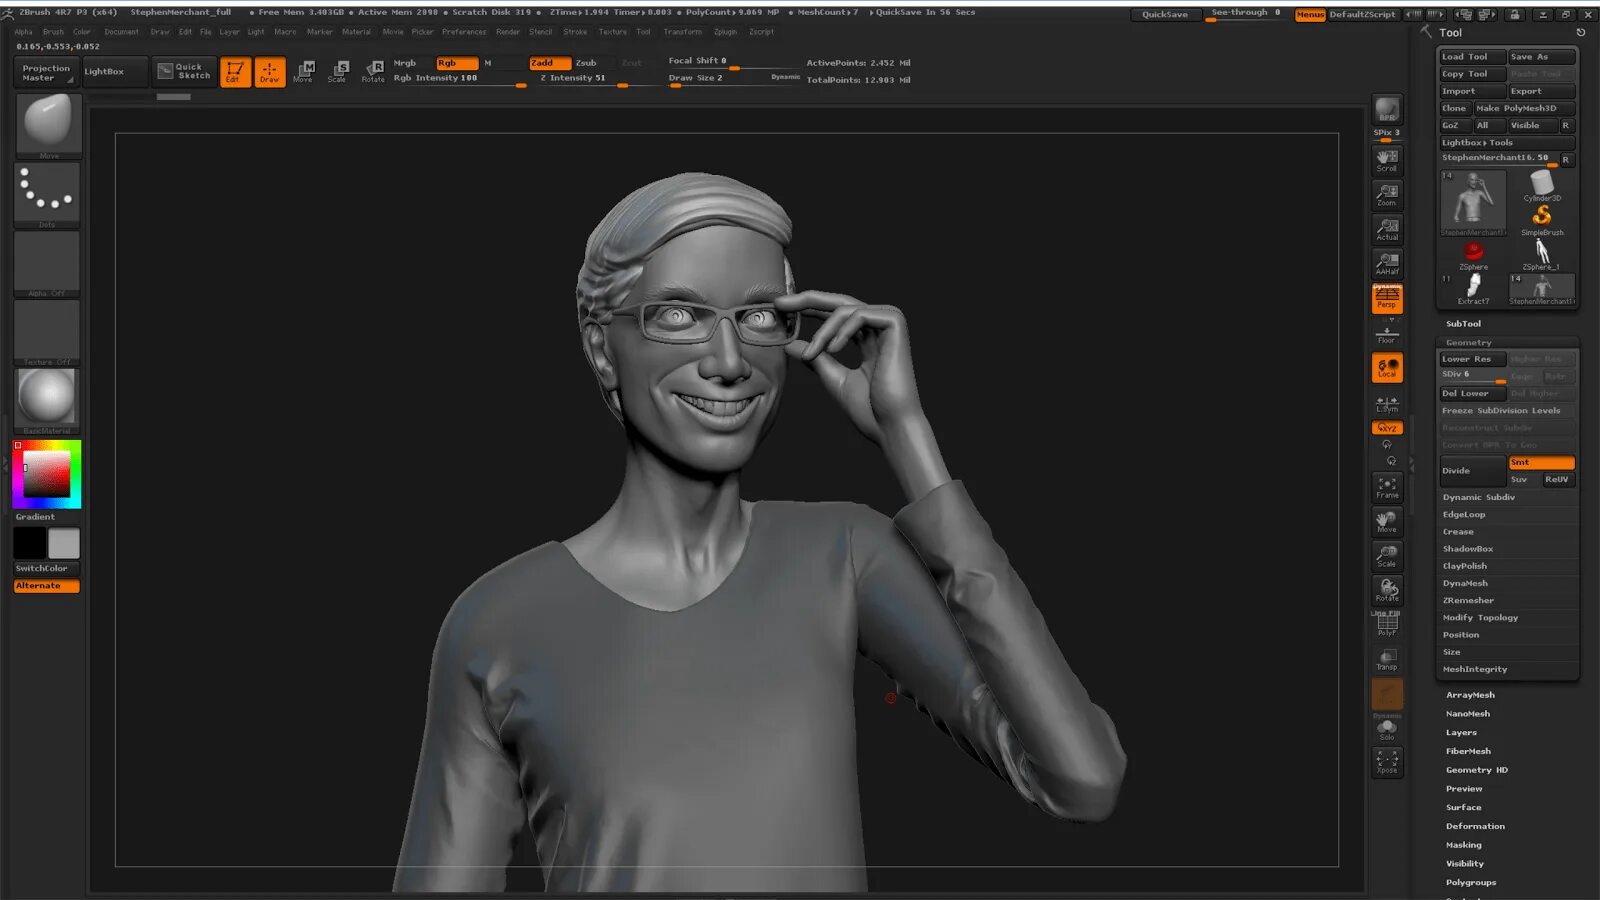Open the Zplugin menu
The height and width of the screenshot is (900, 1600).
[725, 32]
